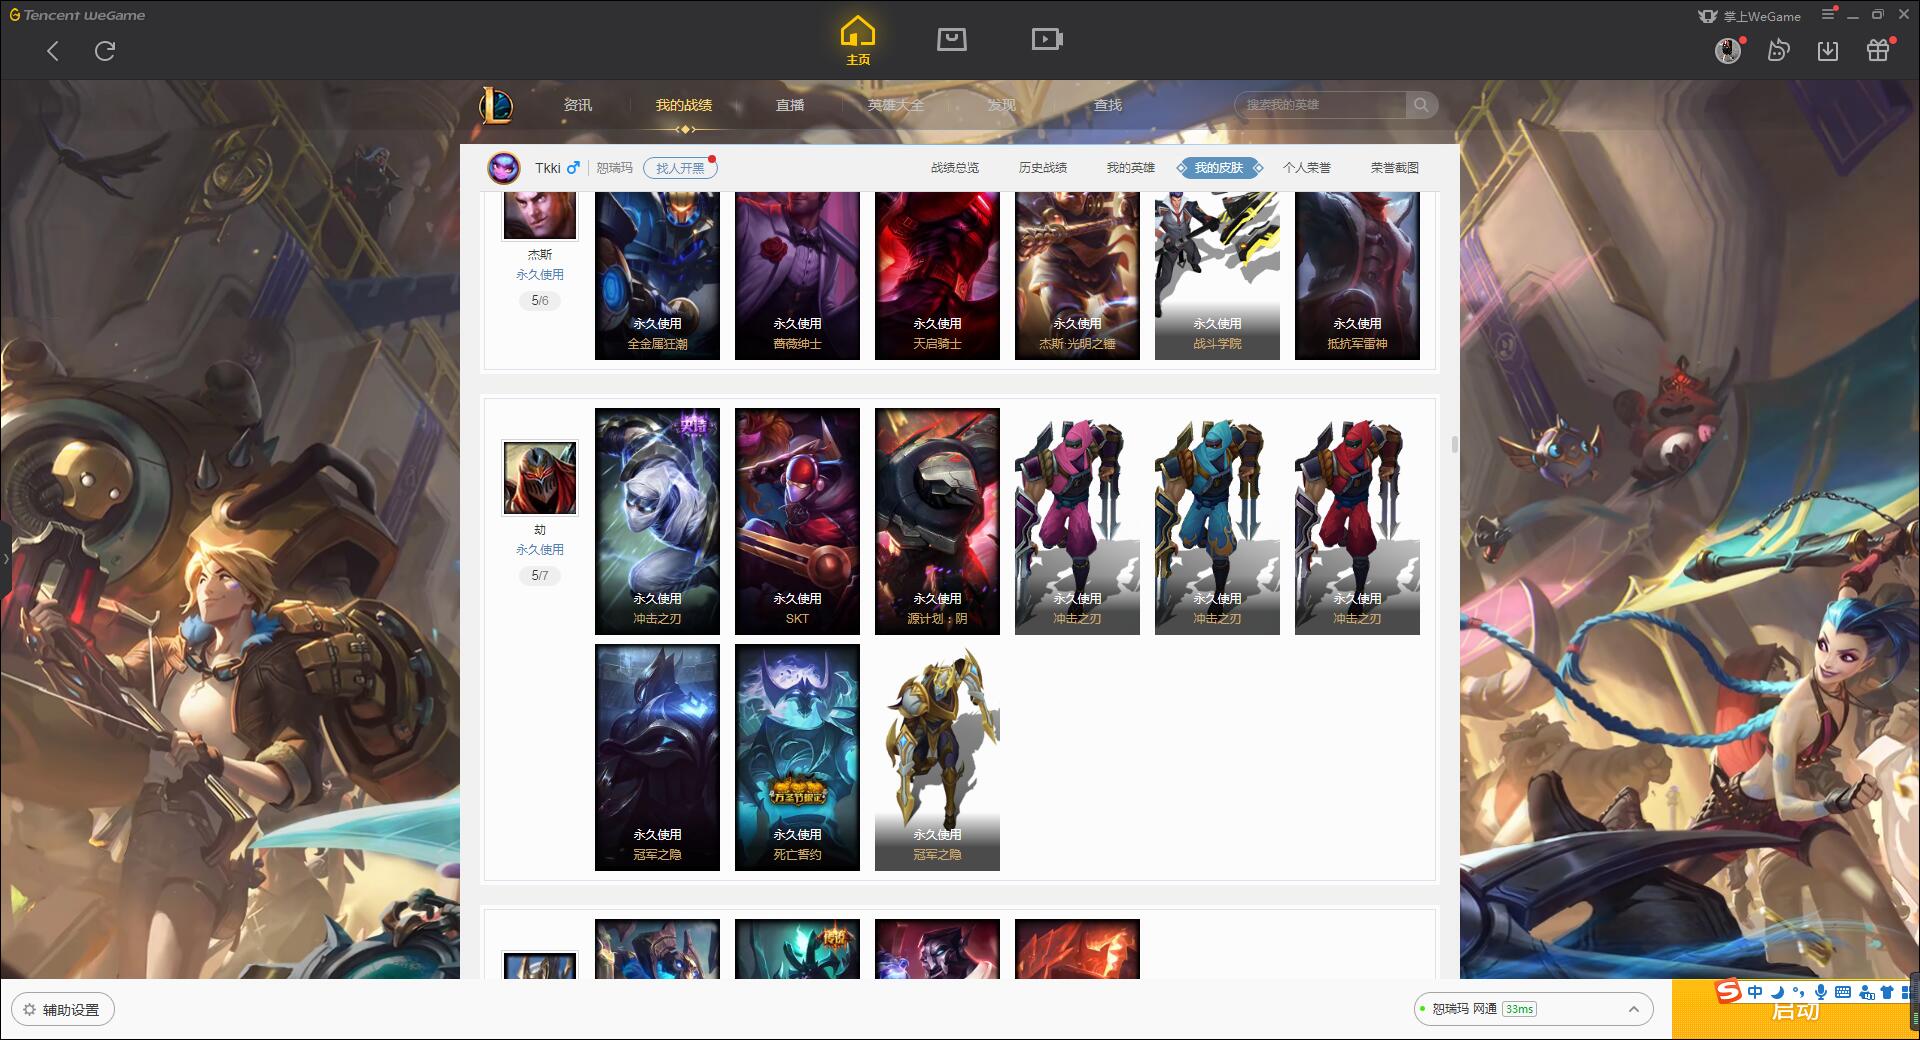Screen dimensions: 1920x1040
Task: Open 蔷薇绅士 skin card
Action: click(797, 276)
